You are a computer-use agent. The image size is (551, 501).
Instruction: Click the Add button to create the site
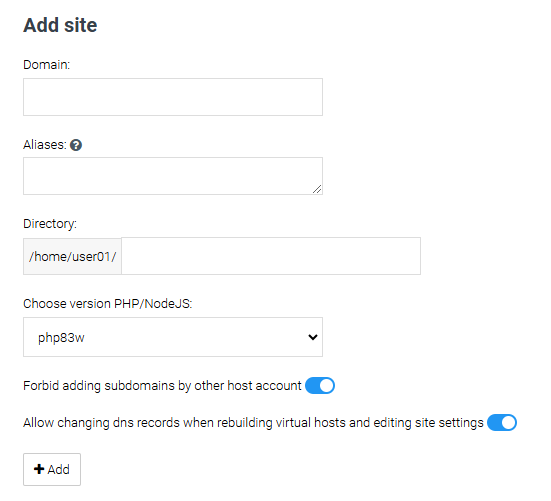pyautogui.click(x=52, y=469)
